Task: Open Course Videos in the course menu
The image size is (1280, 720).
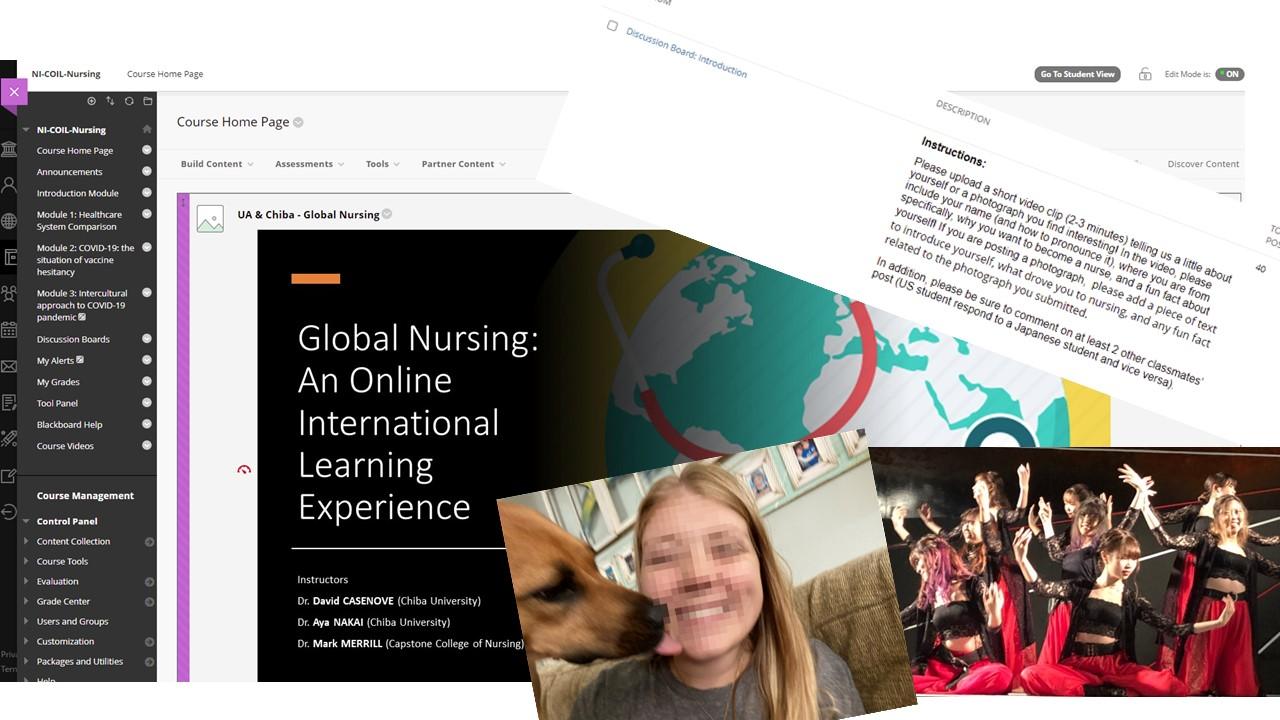Action: [x=65, y=446]
